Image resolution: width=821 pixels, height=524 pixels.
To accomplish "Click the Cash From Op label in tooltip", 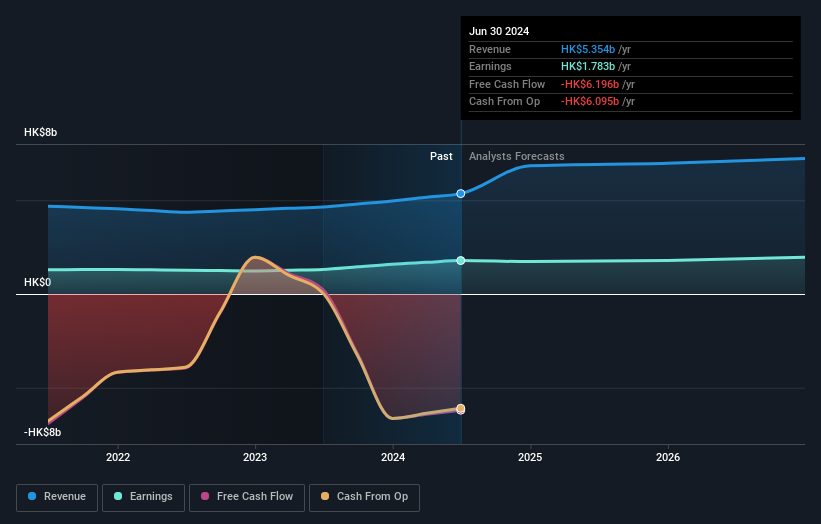I will point(504,102).
